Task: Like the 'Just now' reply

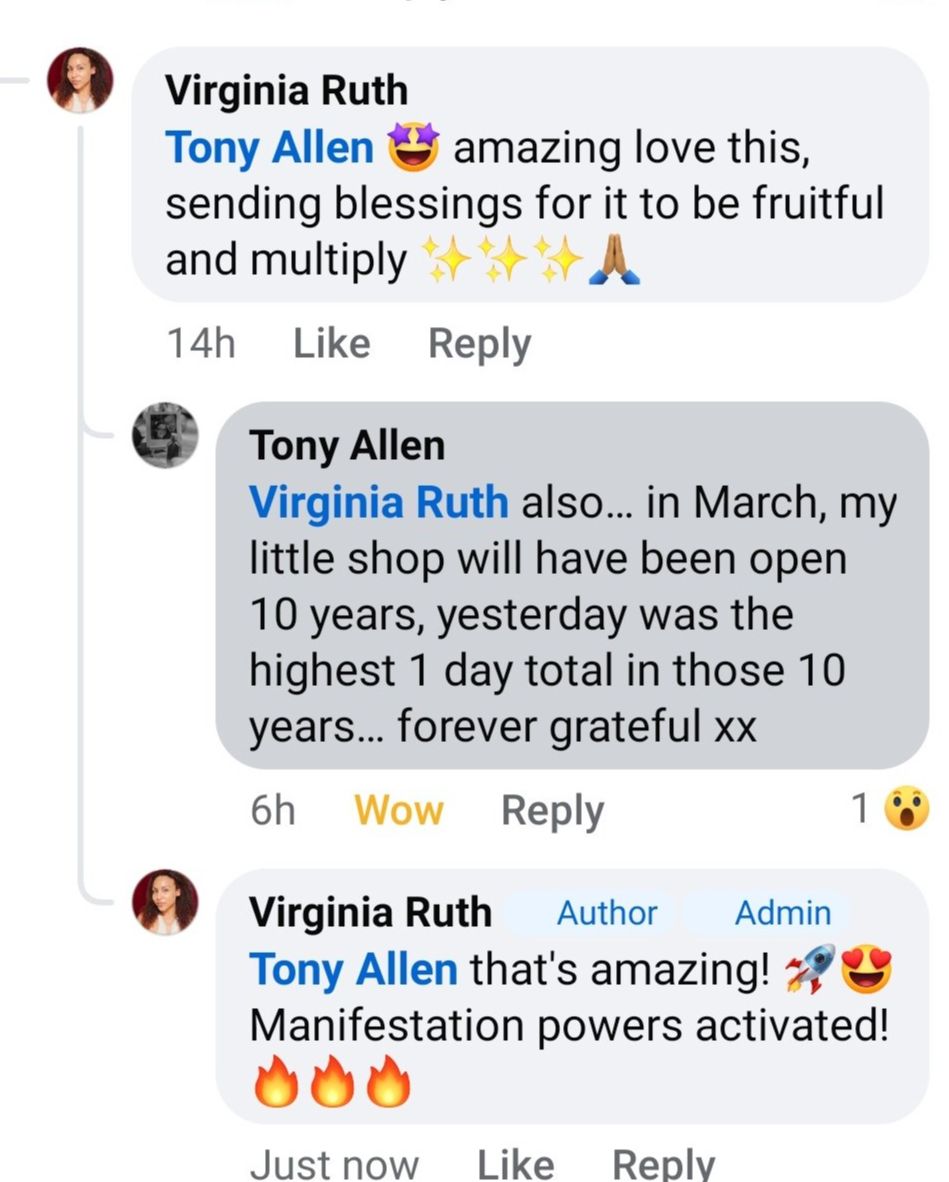Action: click(515, 1164)
